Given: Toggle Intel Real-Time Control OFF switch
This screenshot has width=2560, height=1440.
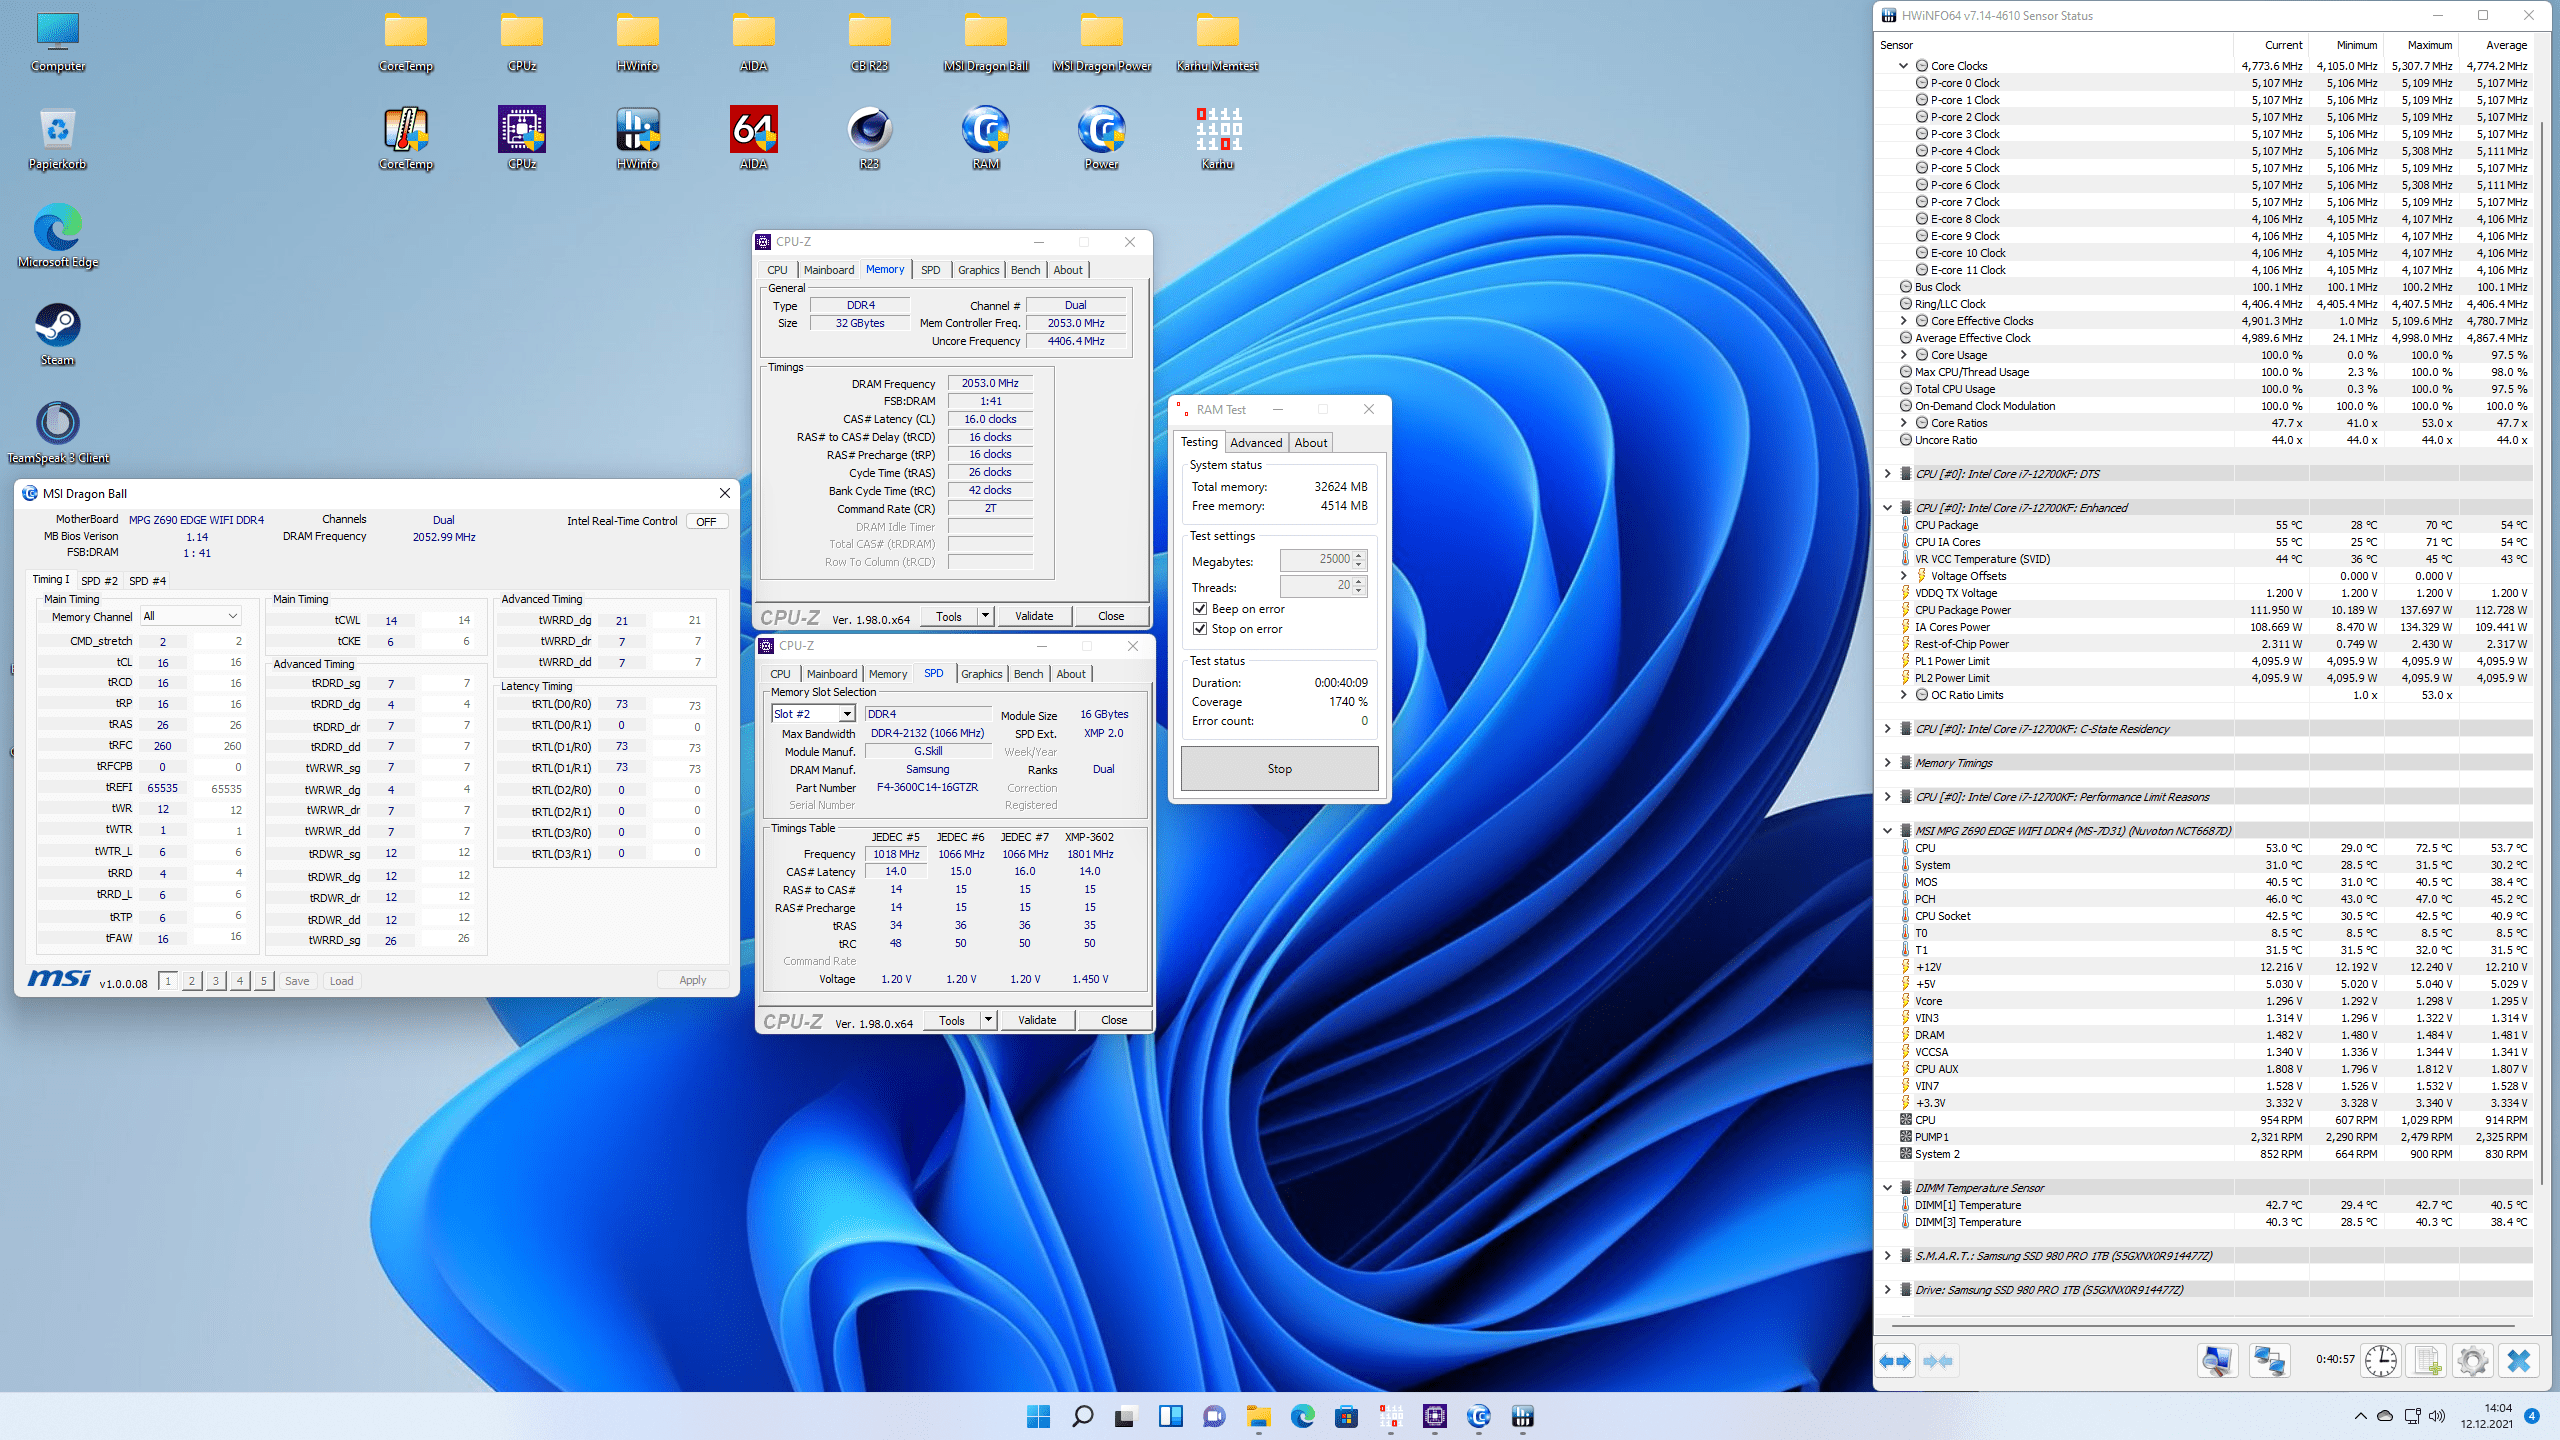Looking at the screenshot, I should [706, 521].
